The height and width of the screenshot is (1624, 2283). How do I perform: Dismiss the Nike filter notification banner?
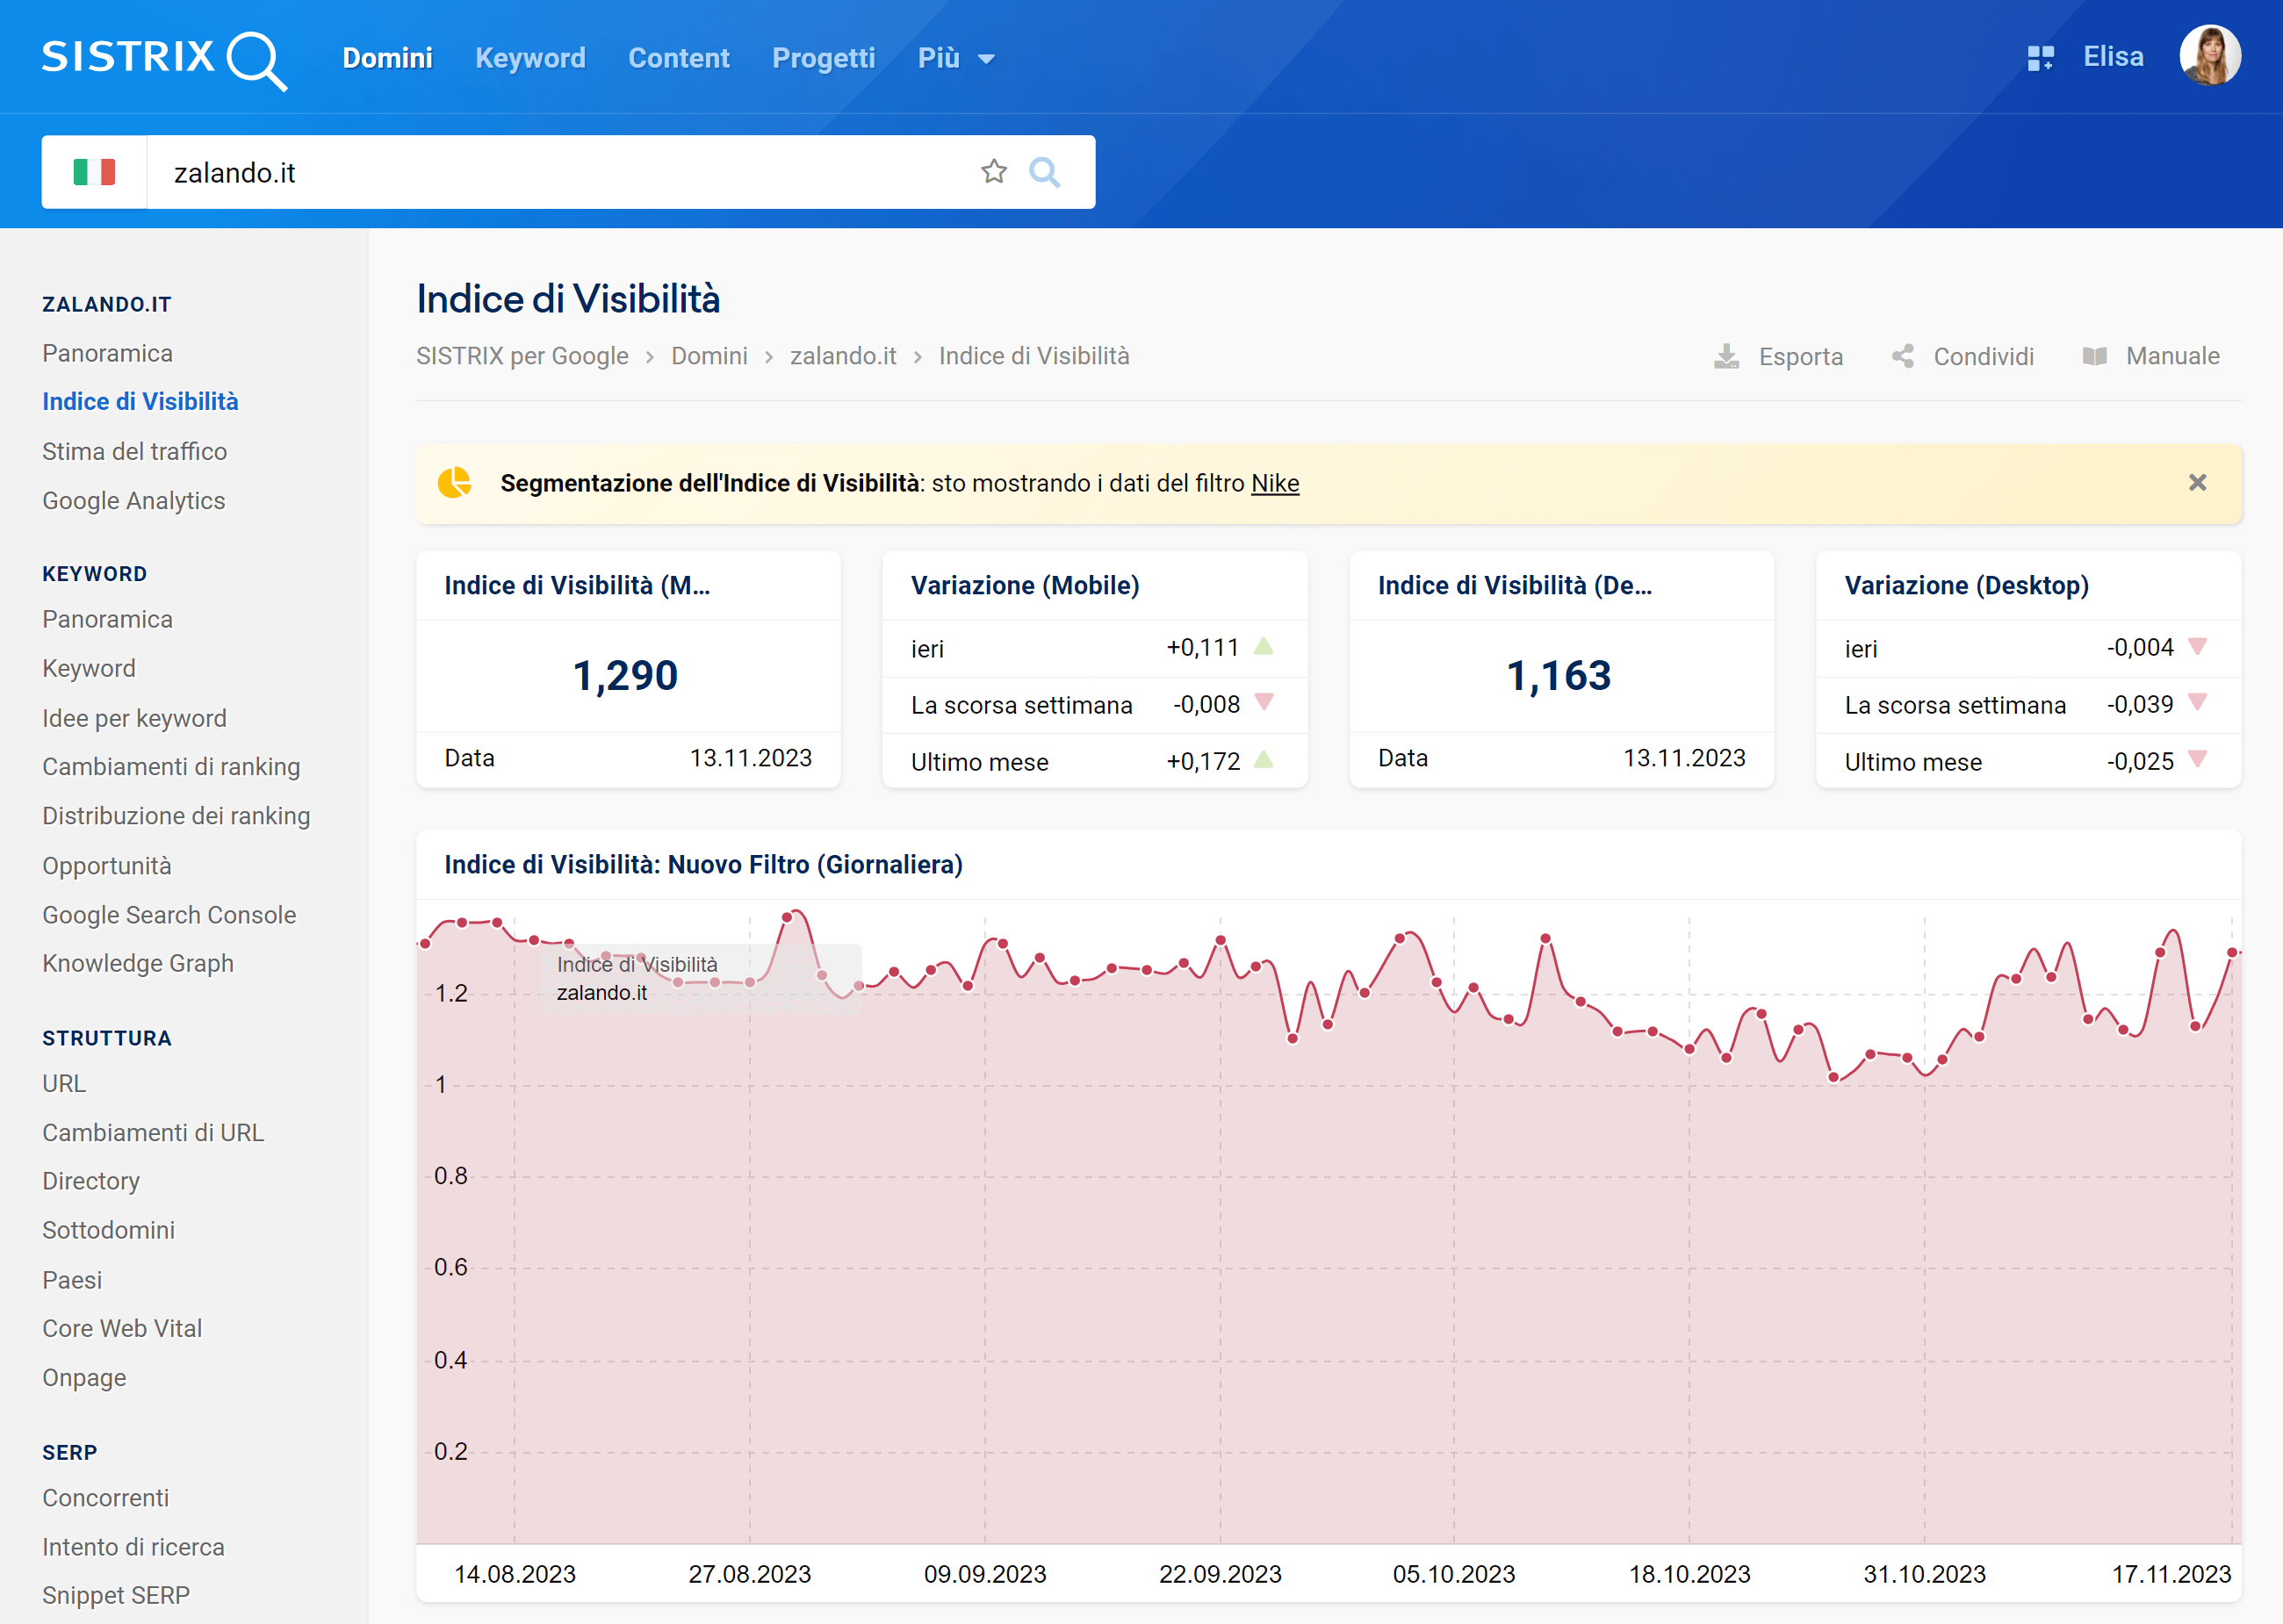(x=2199, y=480)
